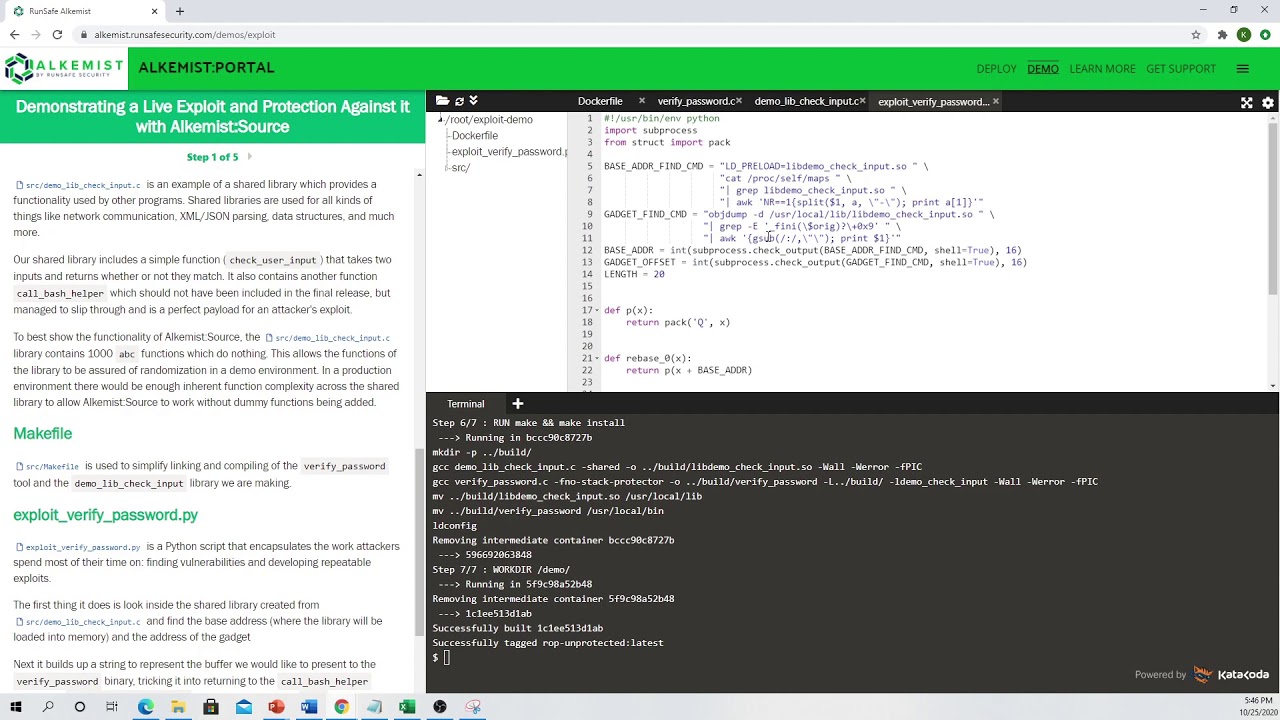
Task: Open OBS Studio from taskbar
Action: click(x=440, y=707)
